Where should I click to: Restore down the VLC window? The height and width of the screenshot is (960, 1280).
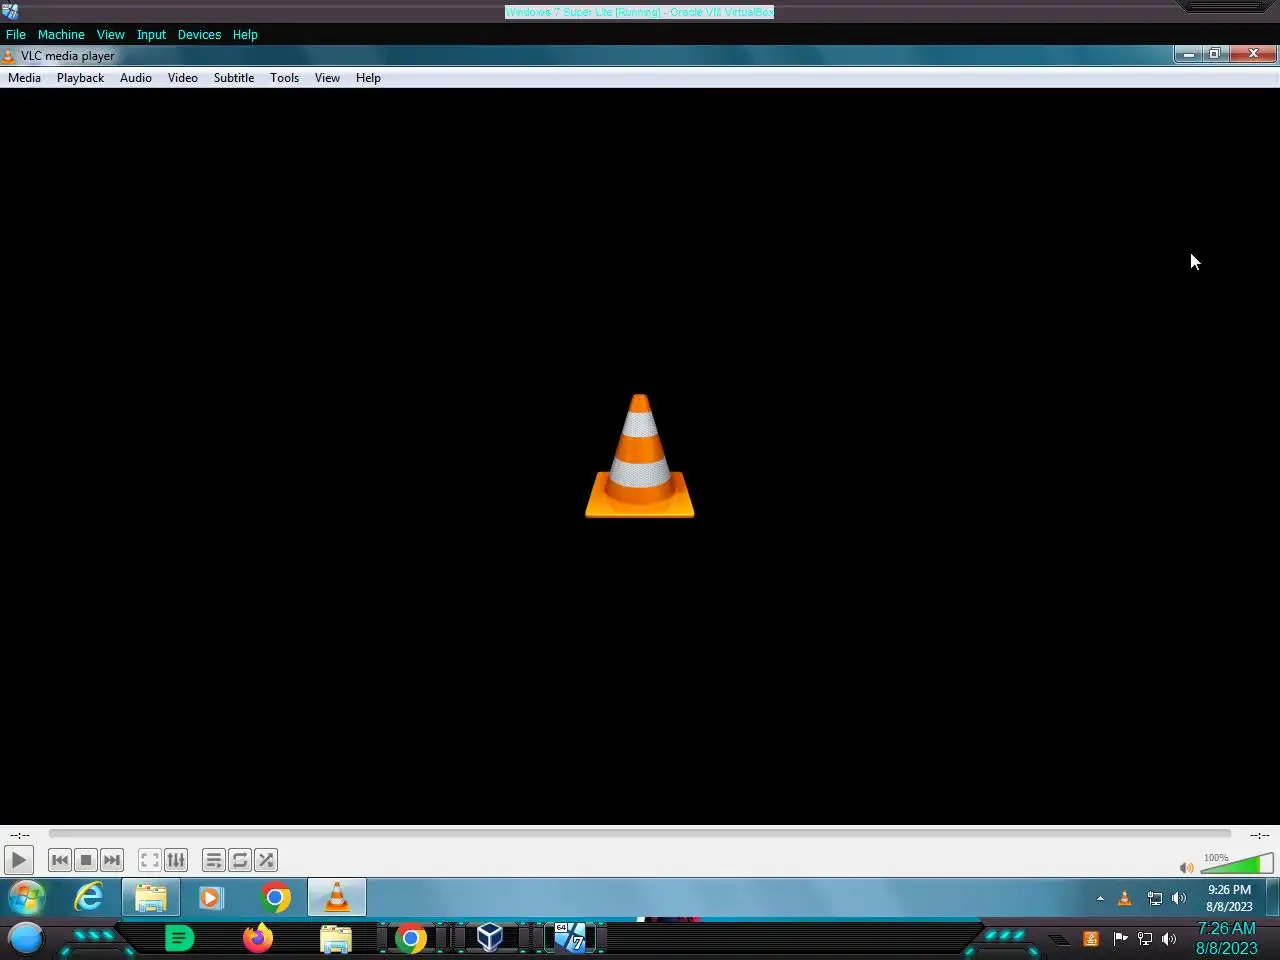(1214, 54)
